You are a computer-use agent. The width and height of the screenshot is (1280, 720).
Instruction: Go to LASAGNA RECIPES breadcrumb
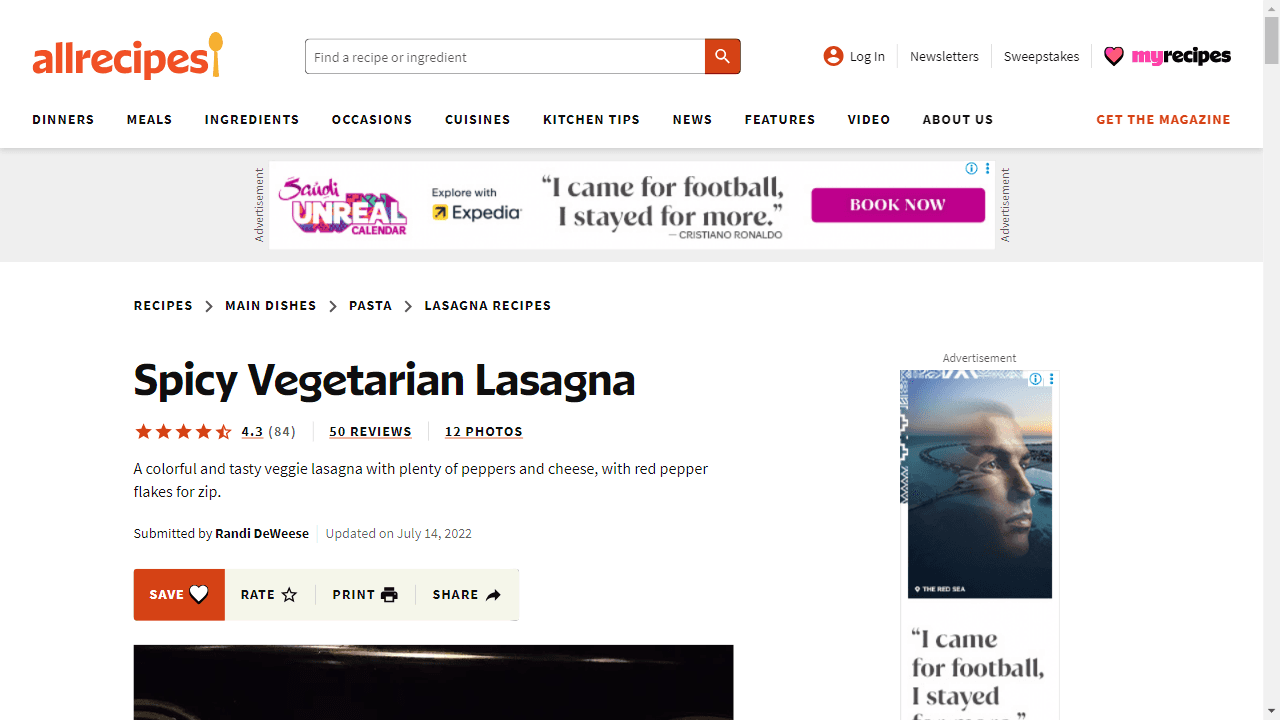tap(488, 306)
